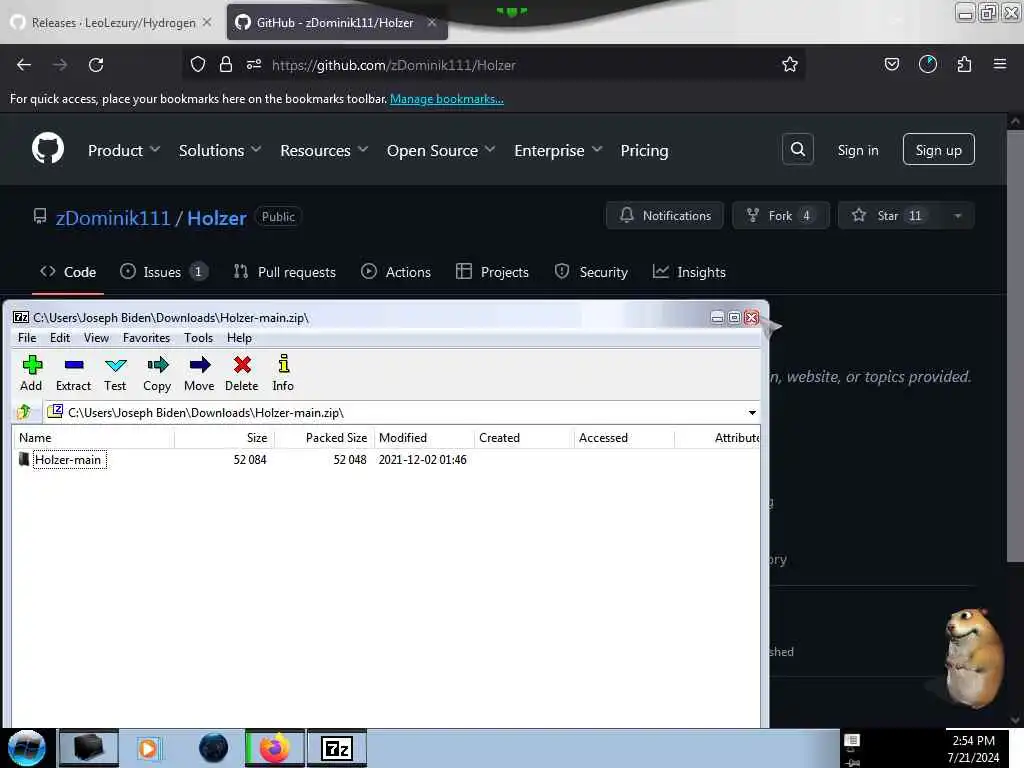Open the 7-Zip Edit menu

(60, 338)
